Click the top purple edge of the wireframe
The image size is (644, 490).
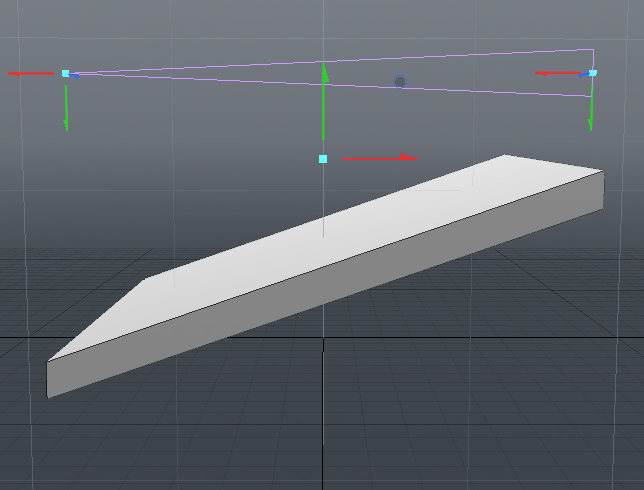click(330, 60)
